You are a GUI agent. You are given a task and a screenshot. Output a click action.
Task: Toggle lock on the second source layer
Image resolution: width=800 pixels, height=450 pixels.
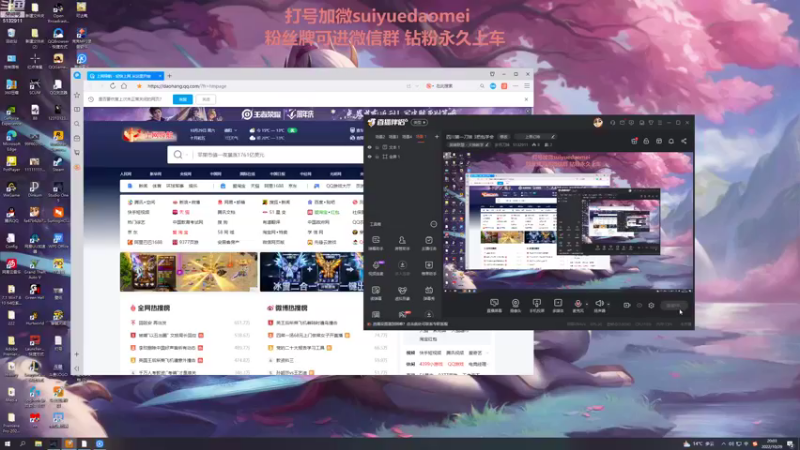(x=378, y=157)
